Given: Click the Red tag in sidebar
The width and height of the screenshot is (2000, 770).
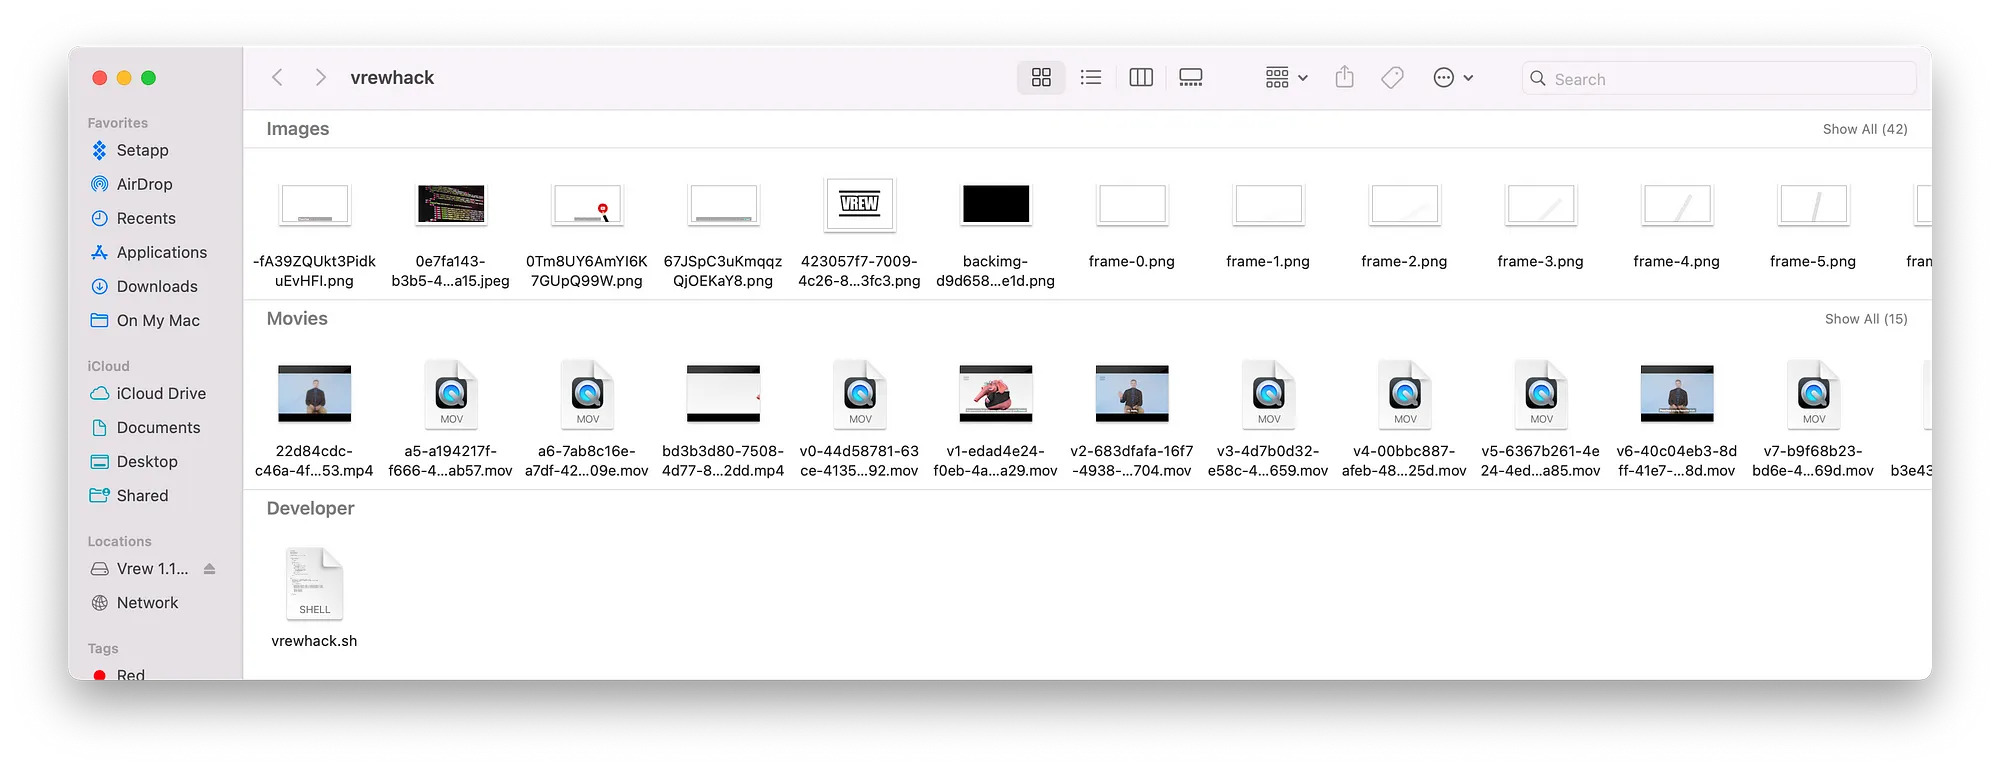Looking at the screenshot, I should tap(130, 674).
